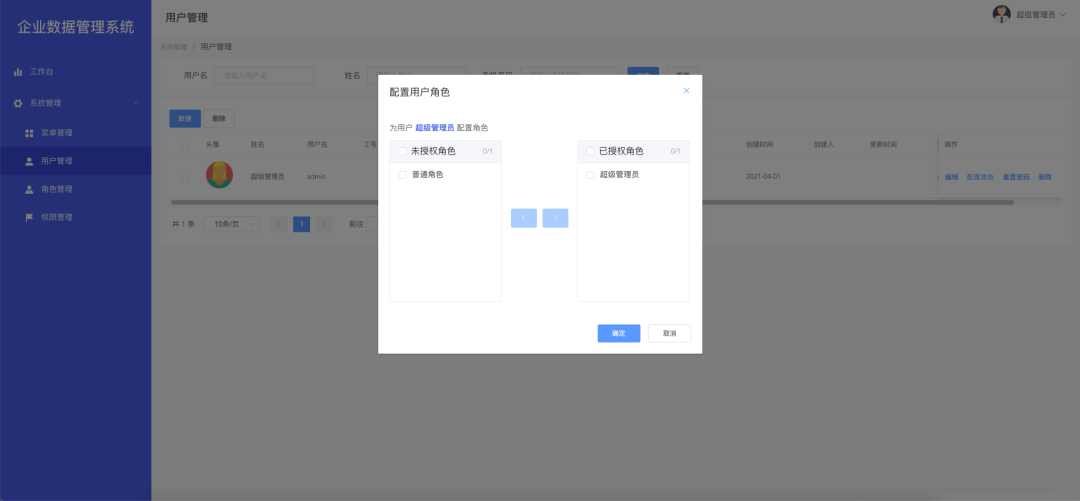Click the 确定 button in the dialog
Image resolution: width=1080 pixels, height=501 pixels.
(x=618, y=333)
